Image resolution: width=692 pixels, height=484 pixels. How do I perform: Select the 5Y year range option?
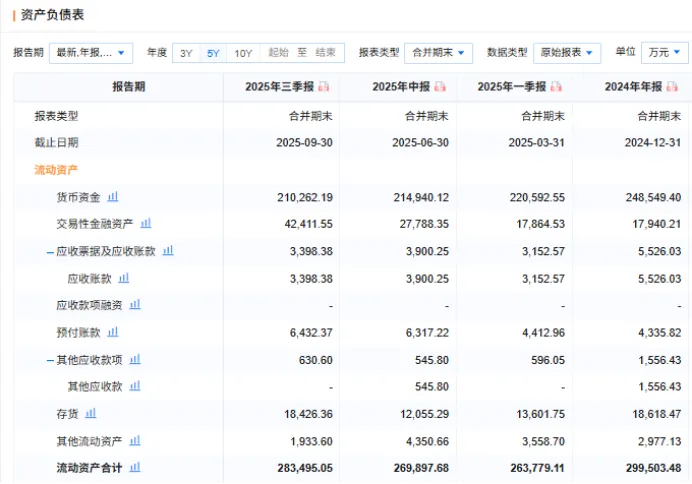point(213,53)
